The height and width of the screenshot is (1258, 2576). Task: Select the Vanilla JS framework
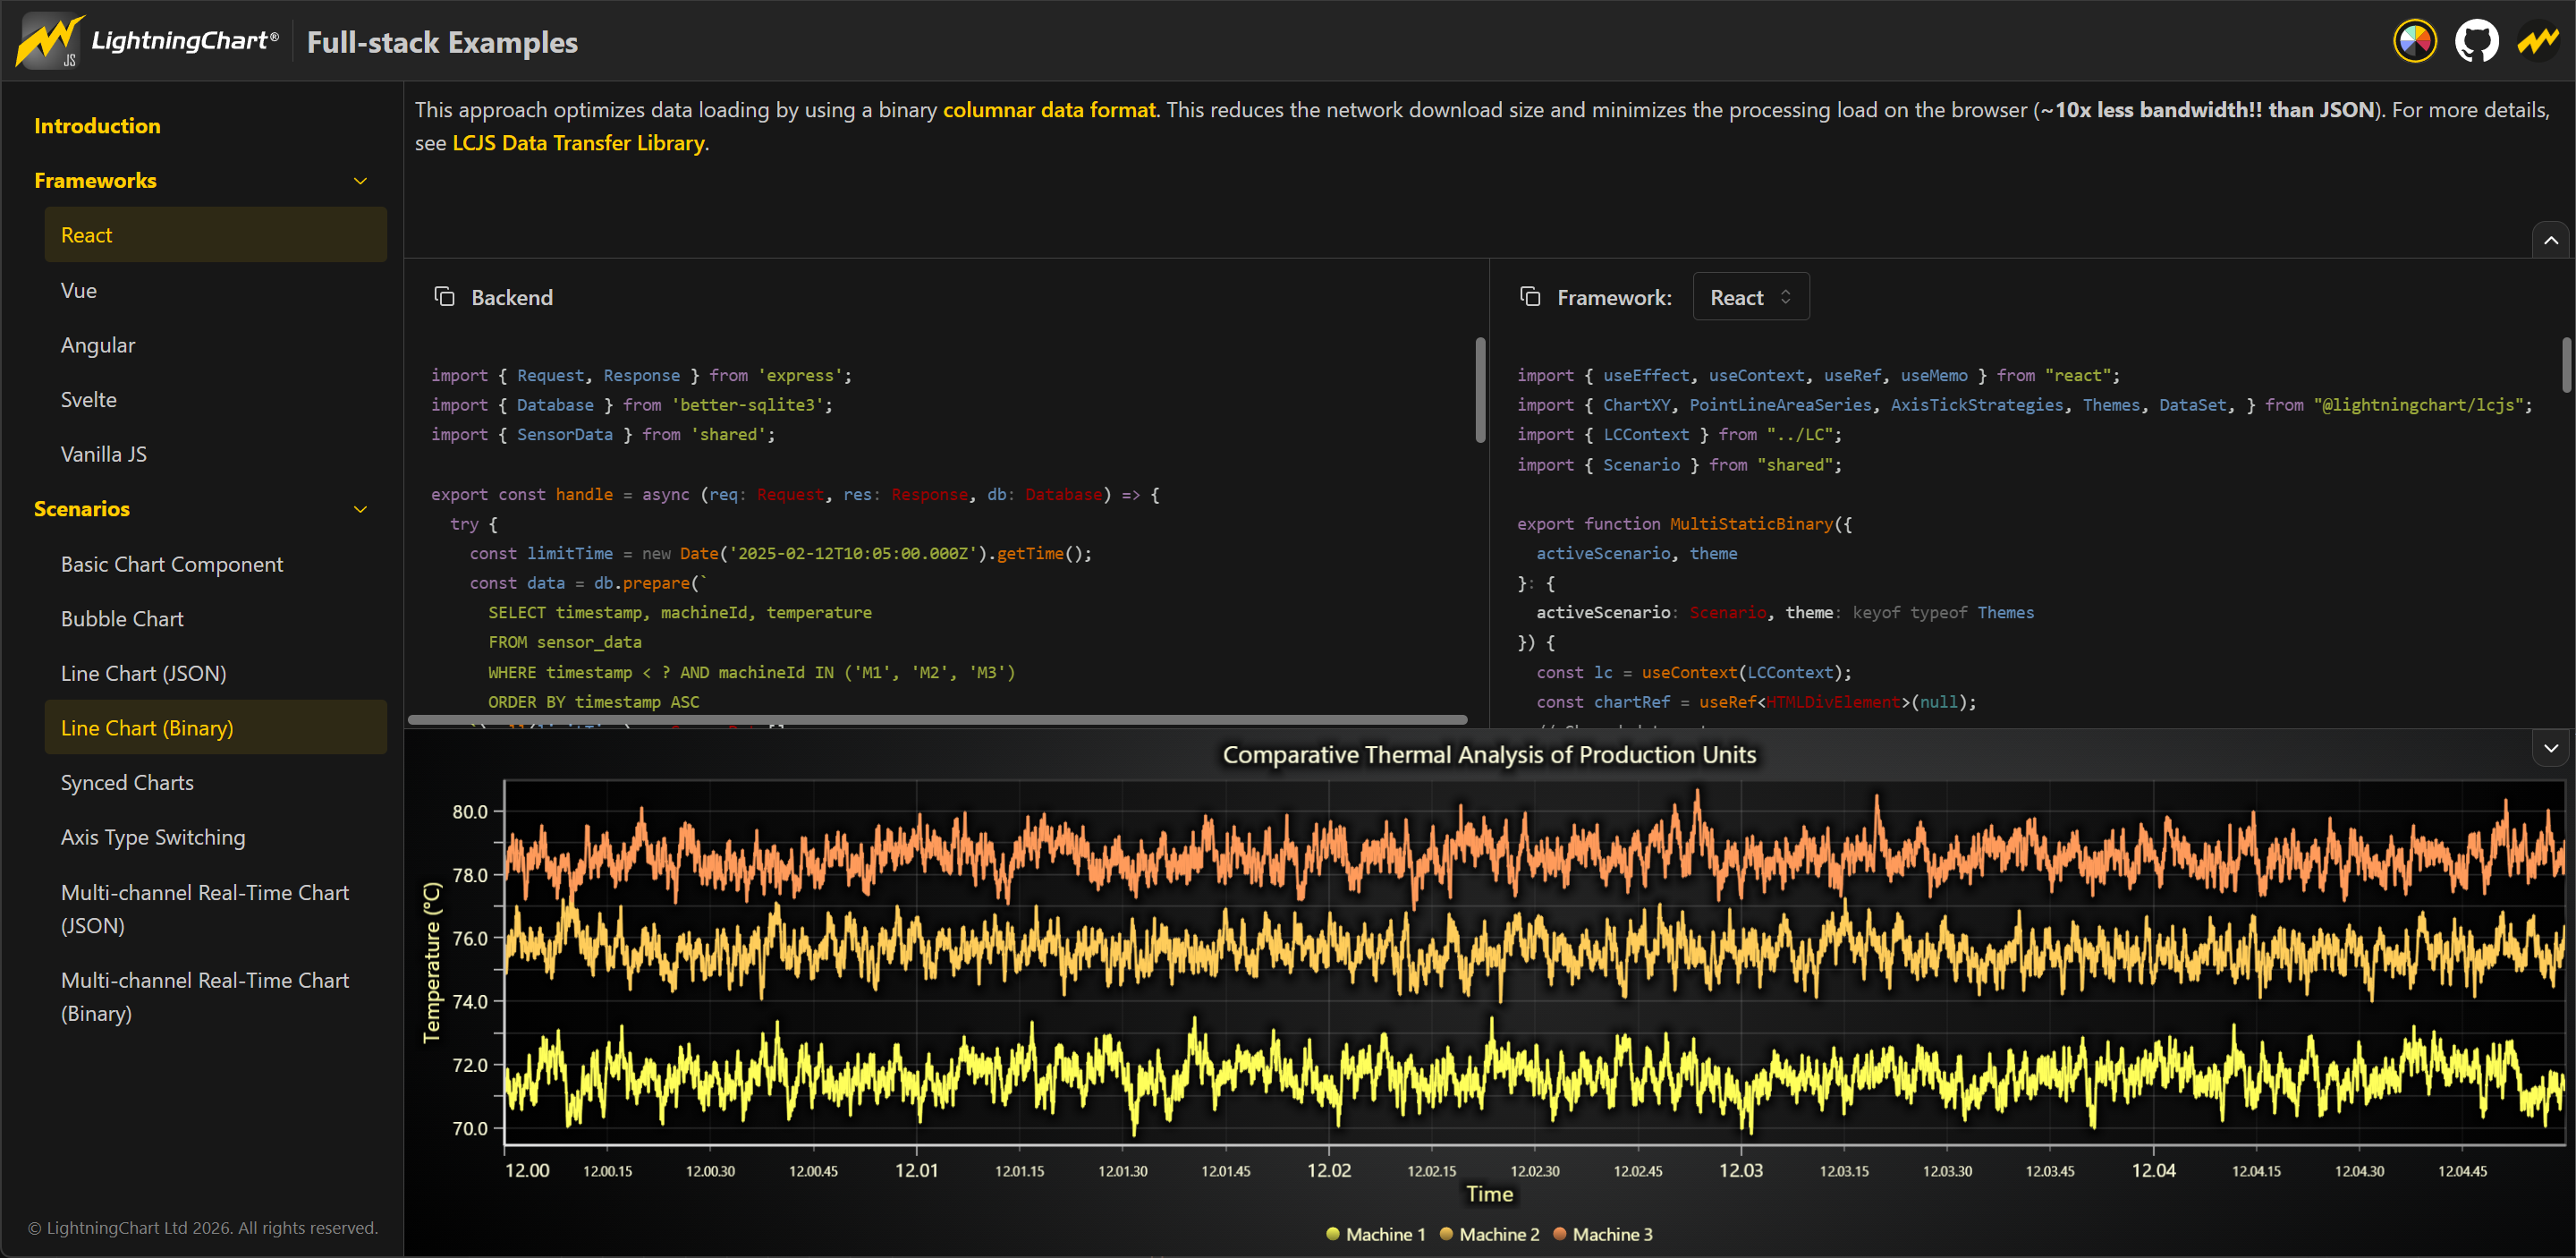(215, 454)
